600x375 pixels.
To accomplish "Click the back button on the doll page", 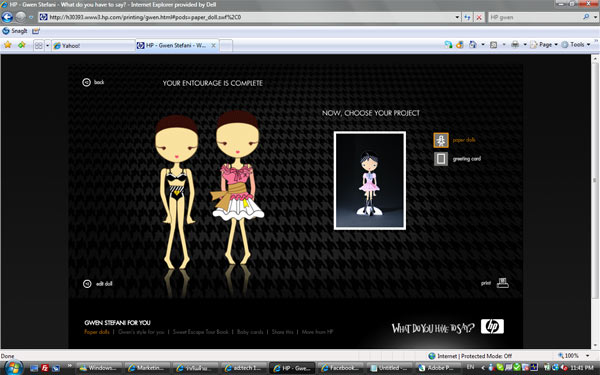I will (x=93, y=82).
